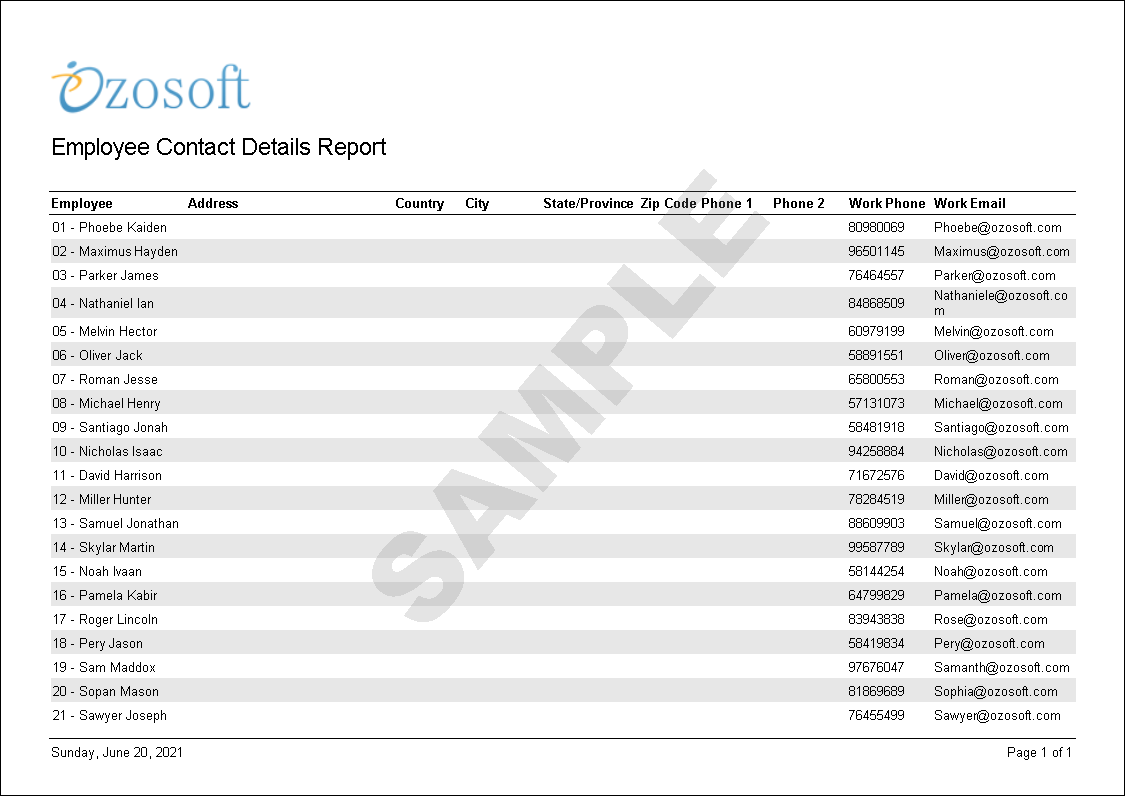Click work phone 57131073

[x=876, y=403]
